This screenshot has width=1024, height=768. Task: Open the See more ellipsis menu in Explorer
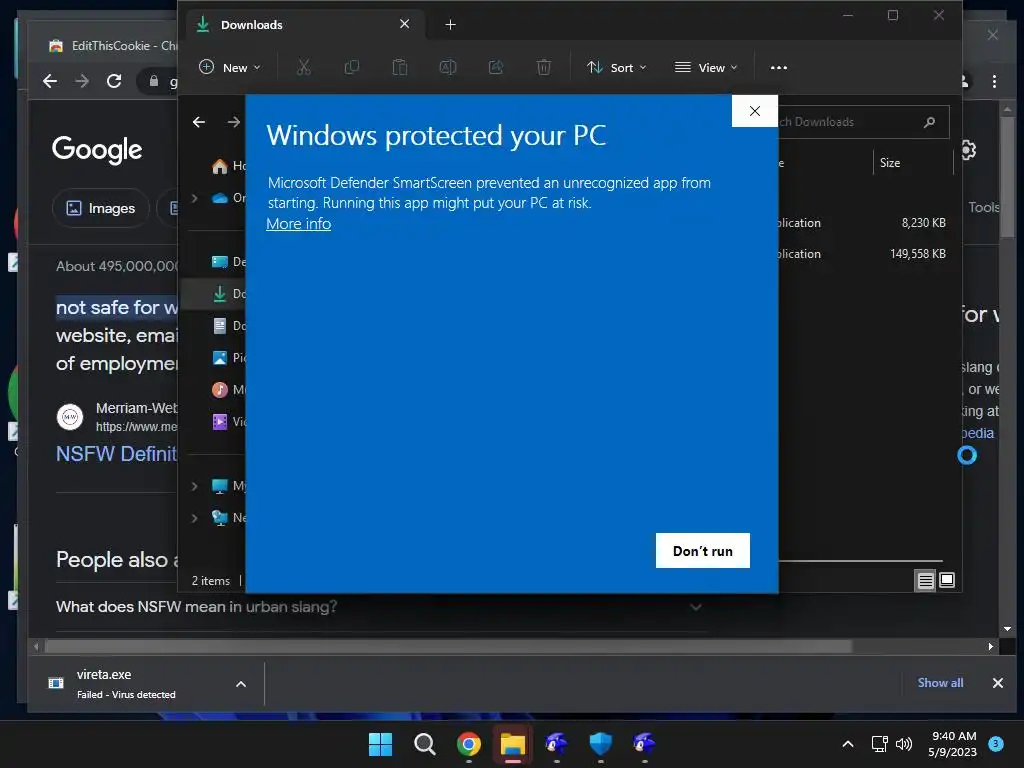pos(778,67)
